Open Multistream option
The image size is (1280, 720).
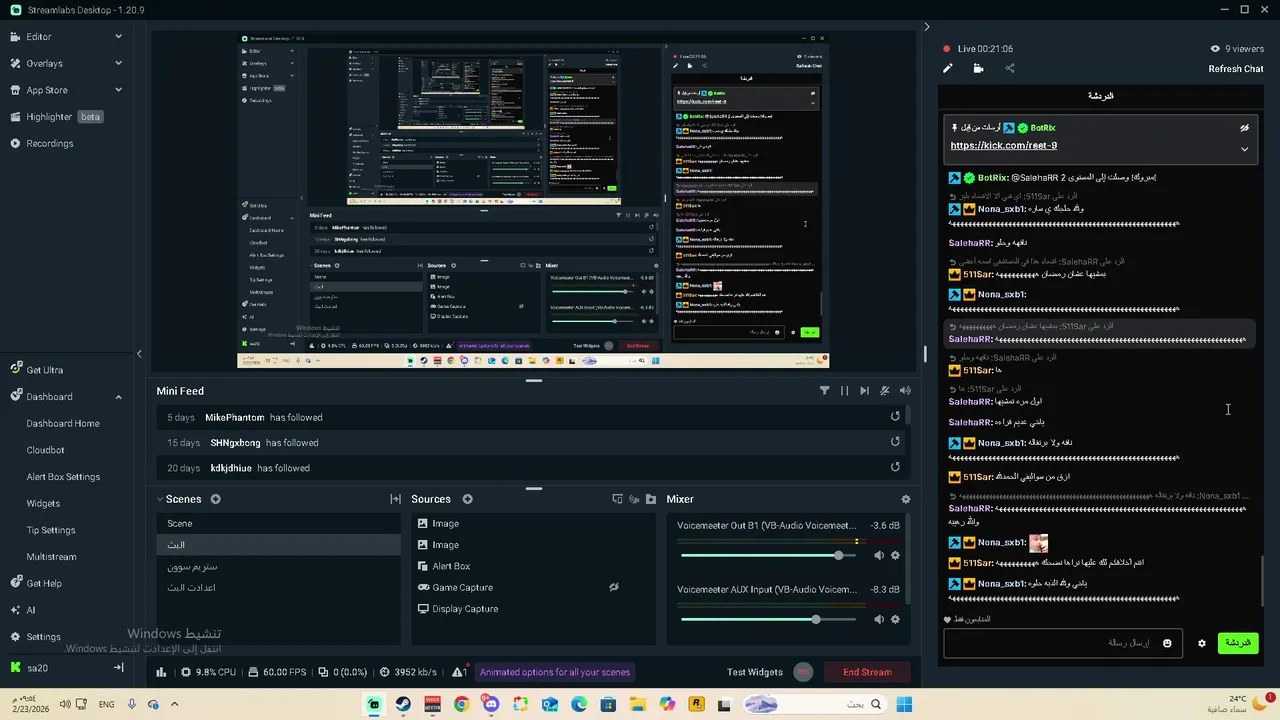[51, 557]
